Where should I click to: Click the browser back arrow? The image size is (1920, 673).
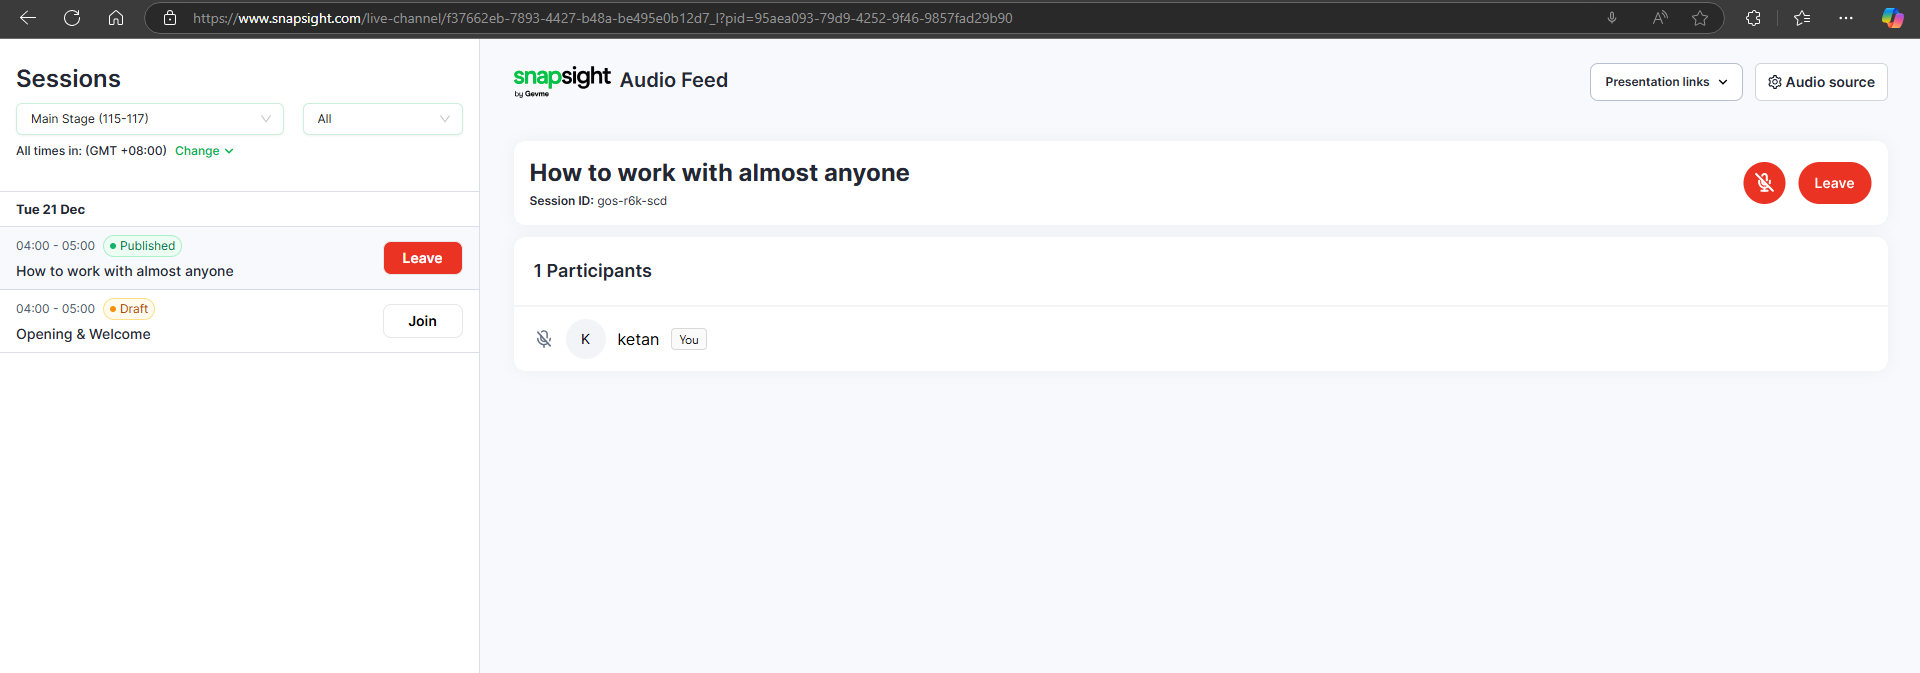coord(28,18)
